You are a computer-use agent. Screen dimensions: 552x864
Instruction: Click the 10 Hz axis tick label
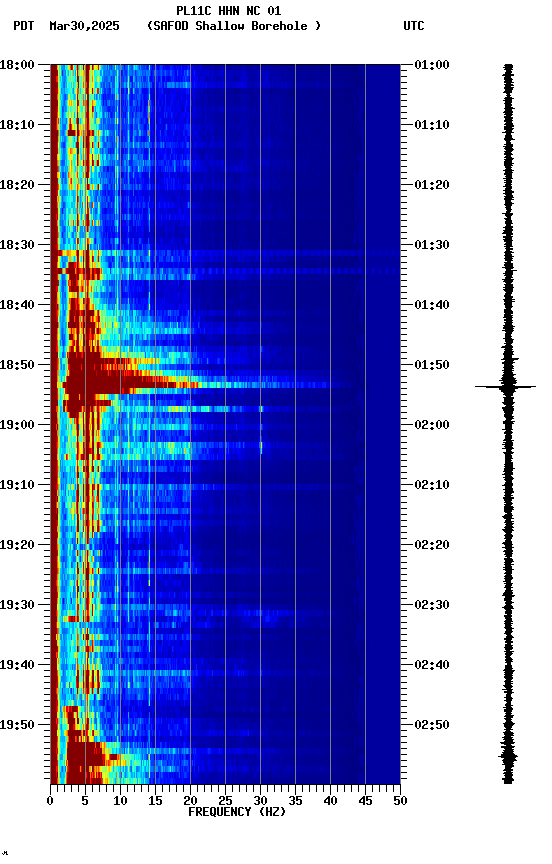point(120,802)
